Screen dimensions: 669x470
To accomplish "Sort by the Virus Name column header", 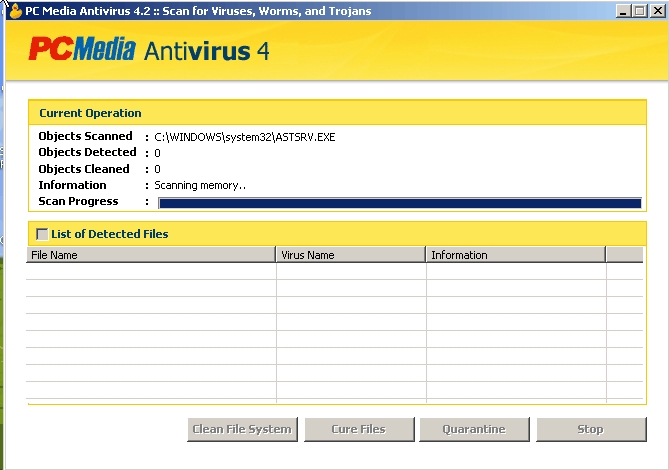I will pos(351,255).
